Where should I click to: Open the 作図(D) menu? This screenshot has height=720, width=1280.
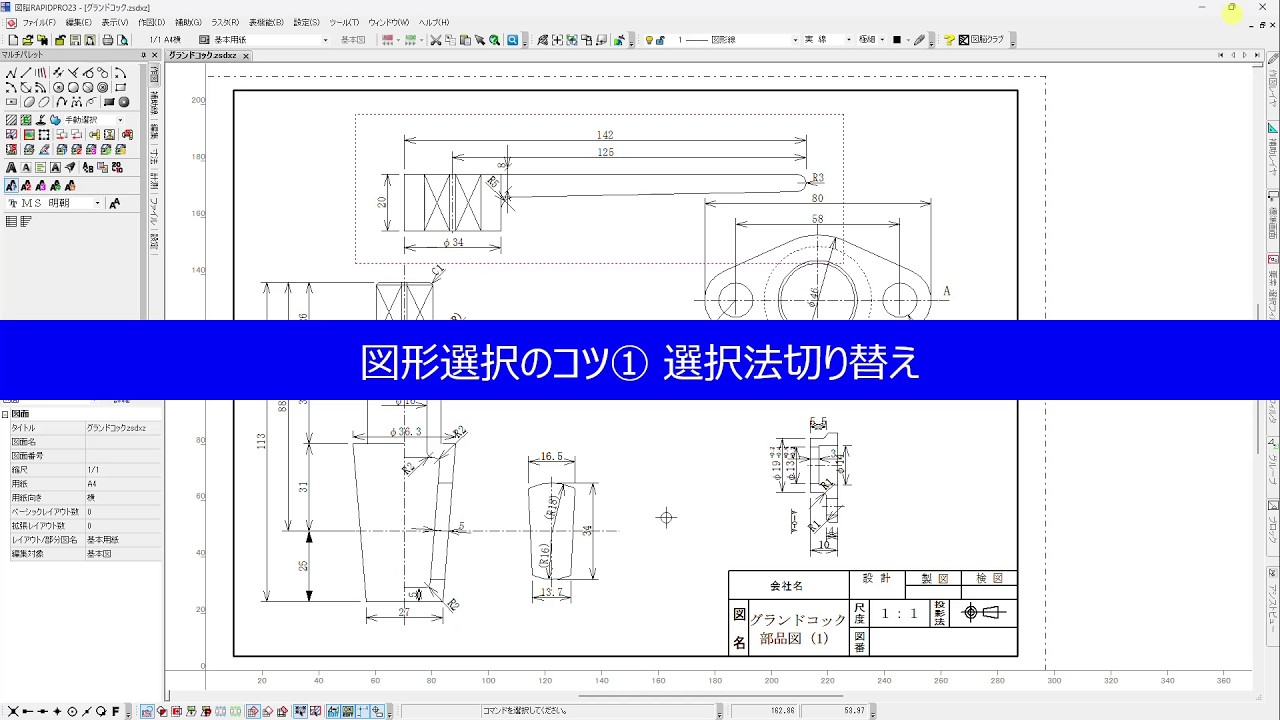coord(151,22)
